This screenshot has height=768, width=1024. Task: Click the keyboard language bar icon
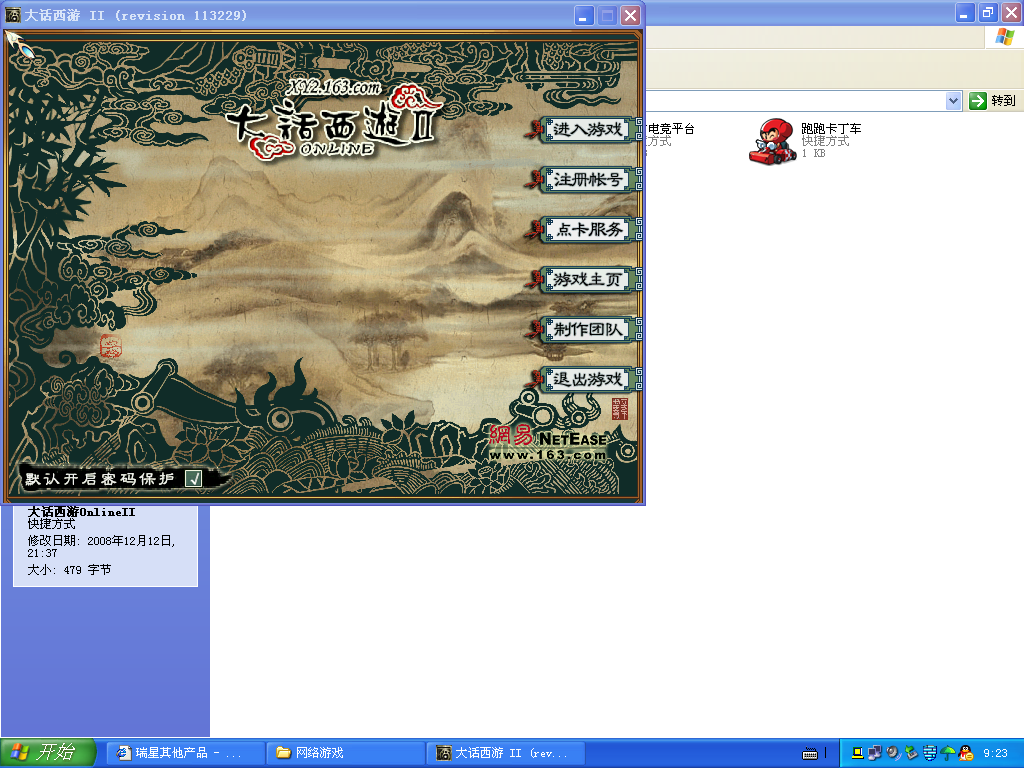(x=810, y=754)
